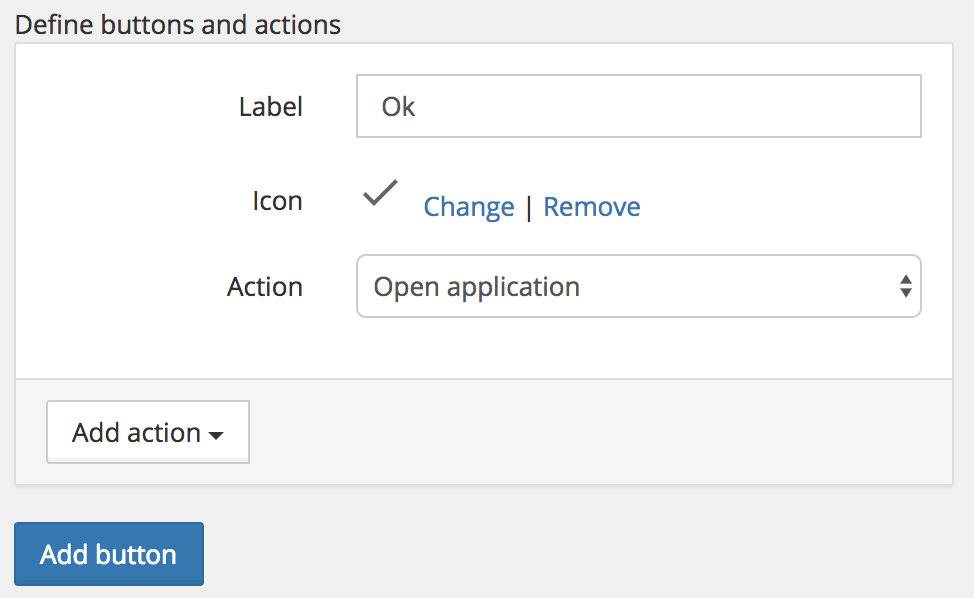The image size is (974, 598).
Task: Click the Add action caret arrow
Action: 216,435
